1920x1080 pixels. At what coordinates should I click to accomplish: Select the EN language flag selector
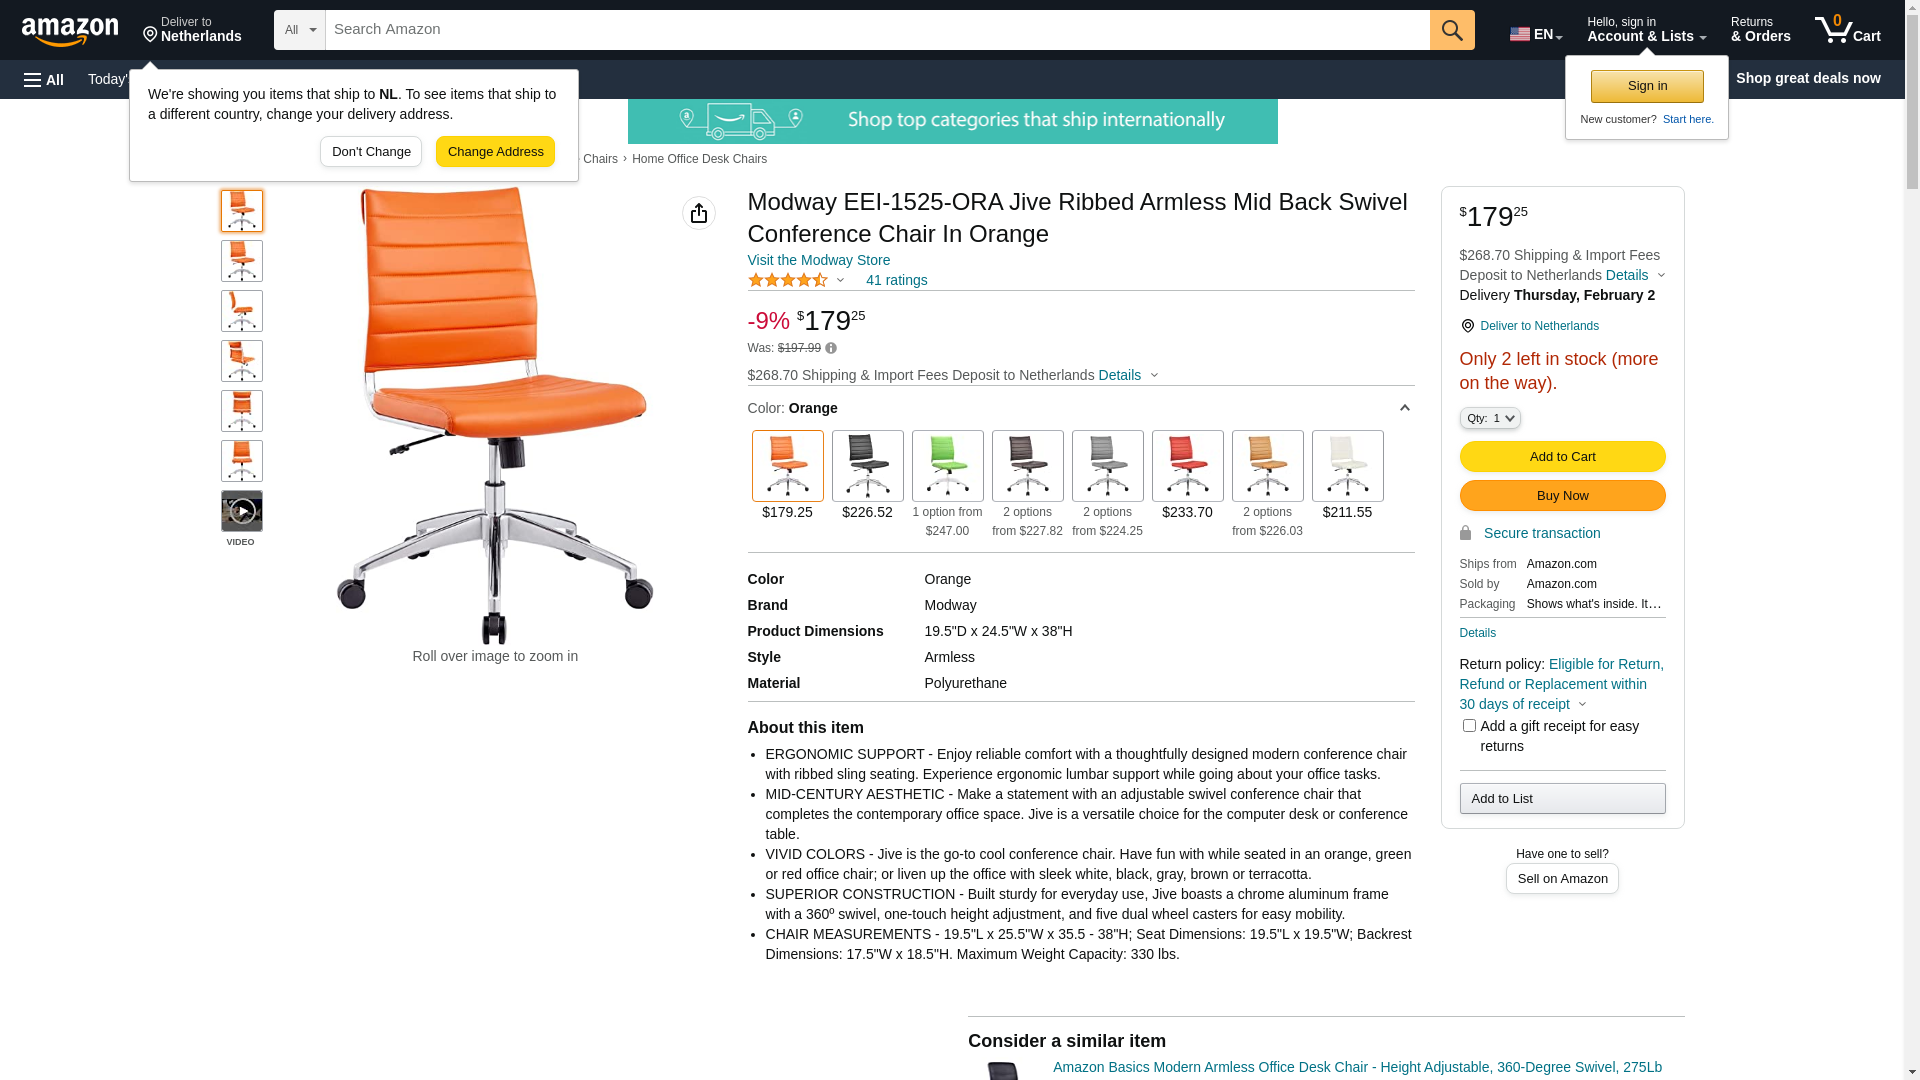1536,33
